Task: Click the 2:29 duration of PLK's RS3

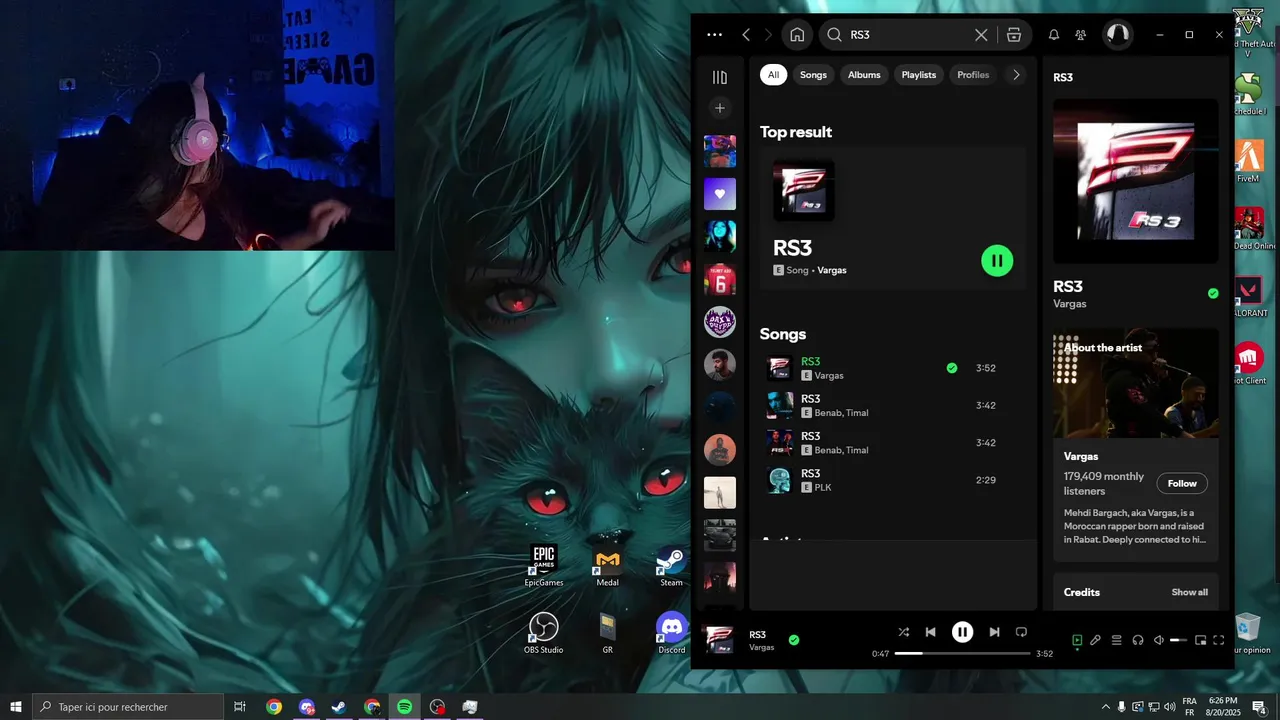Action: point(986,480)
